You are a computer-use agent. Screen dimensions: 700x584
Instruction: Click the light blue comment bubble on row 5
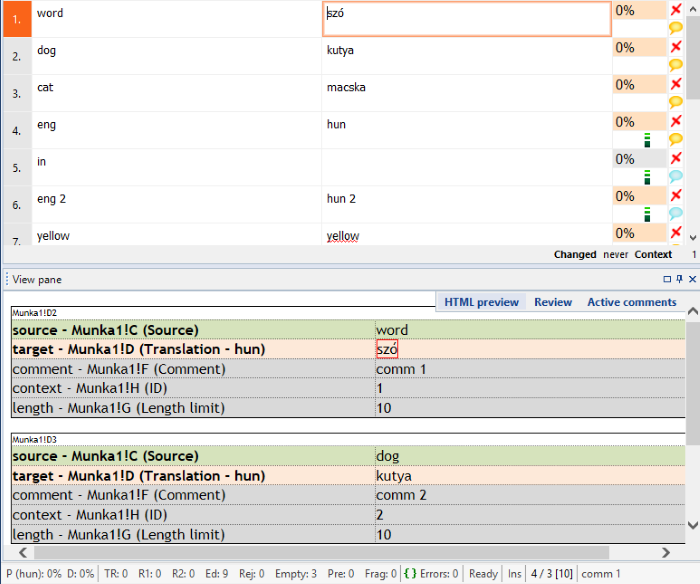676,176
